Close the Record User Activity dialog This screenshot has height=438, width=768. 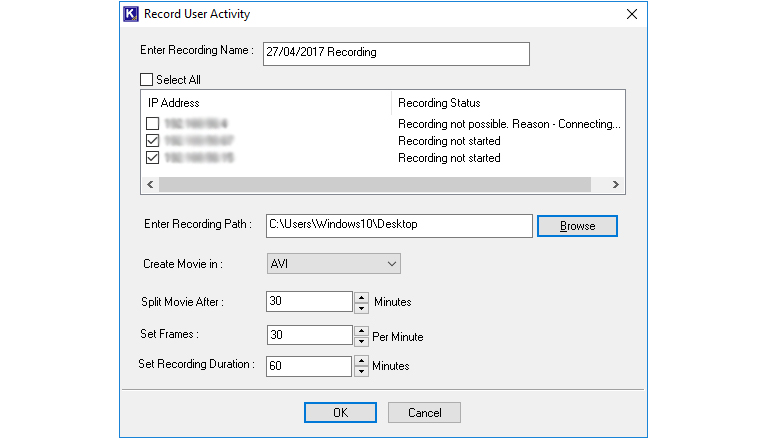click(x=632, y=14)
